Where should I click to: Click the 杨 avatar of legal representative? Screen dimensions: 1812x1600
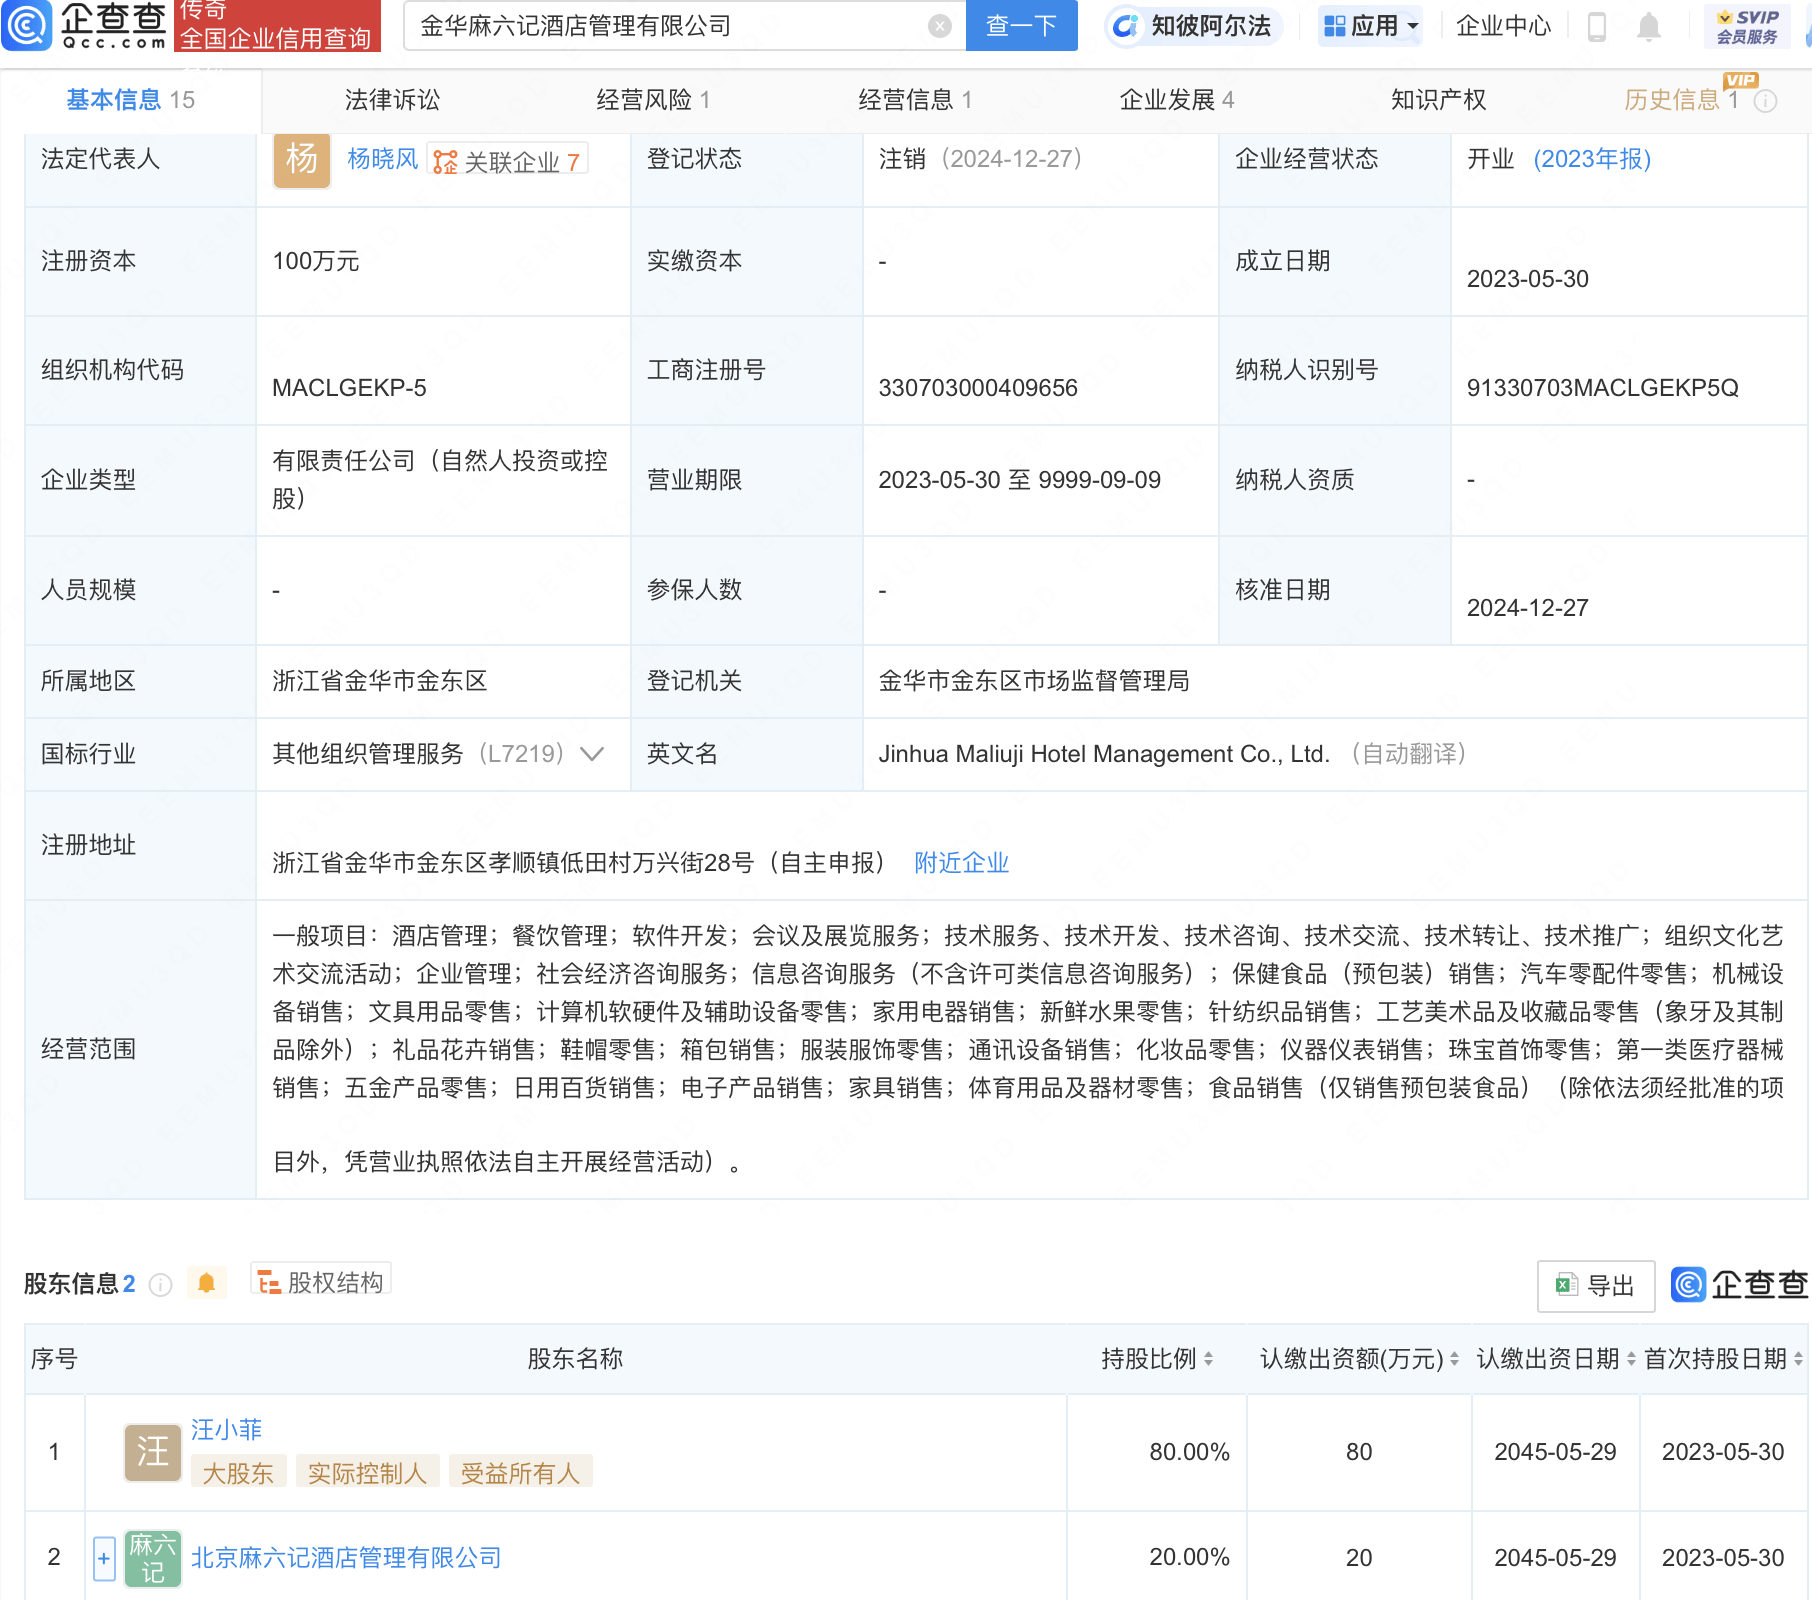click(x=302, y=160)
